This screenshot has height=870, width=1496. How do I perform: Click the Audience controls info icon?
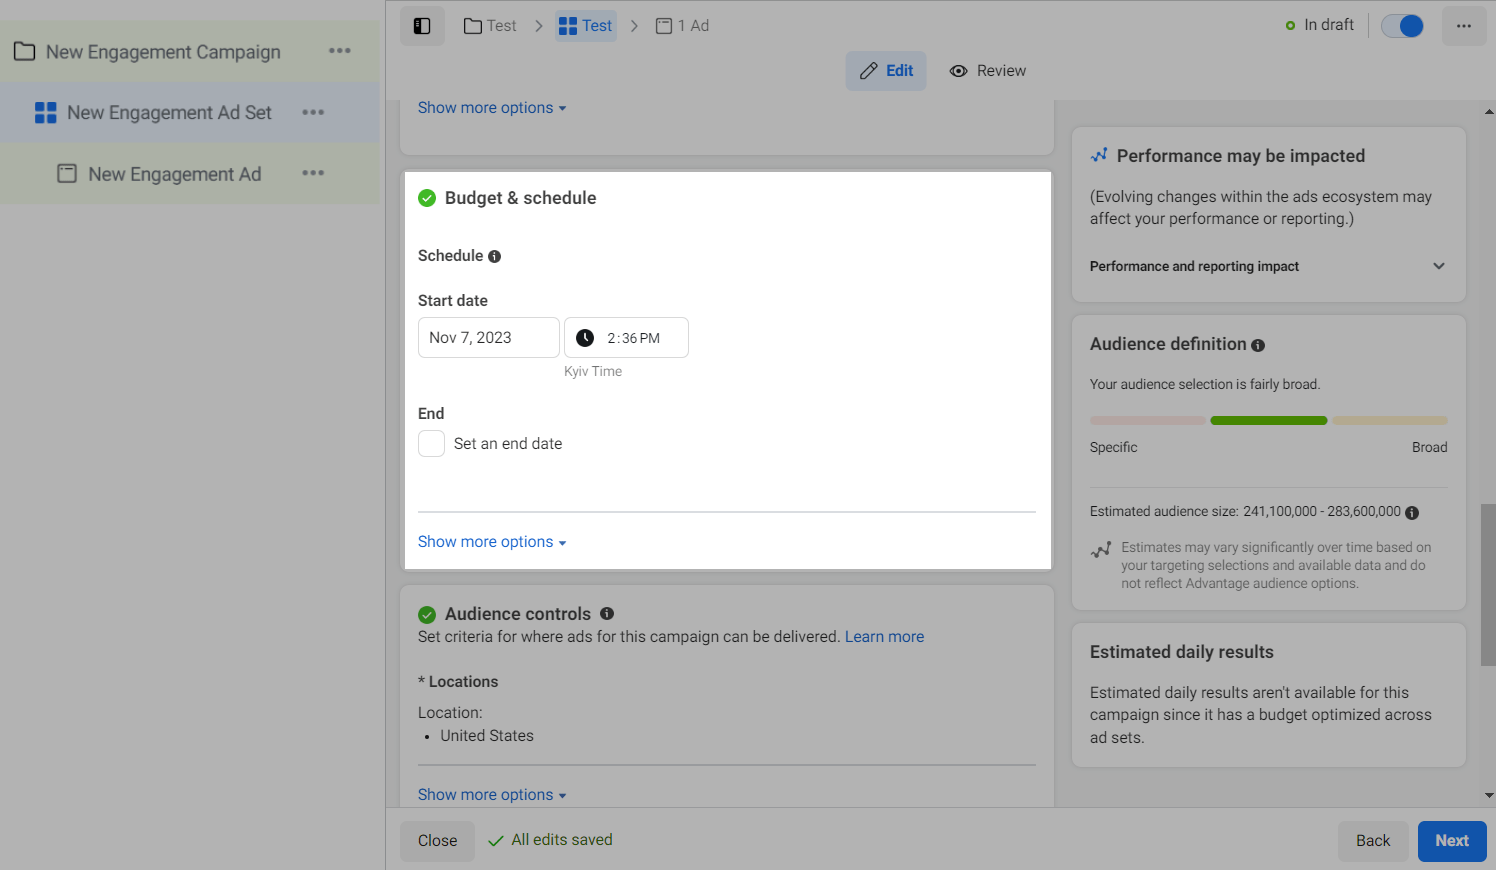(x=607, y=614)
